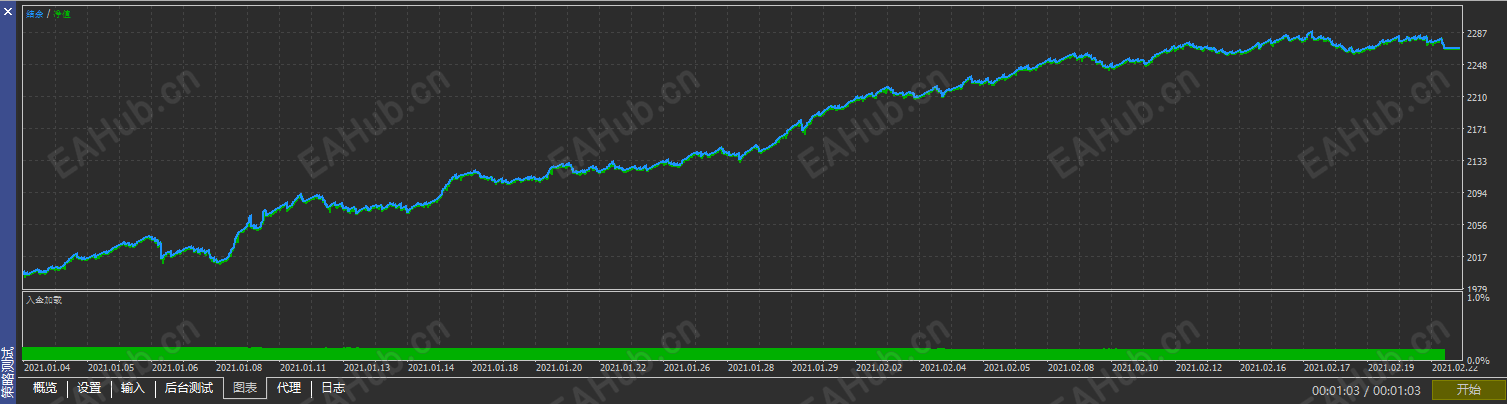Viewport: 1507px width, 404px height.
Task: Click the 2171 axis value
Action: point(1477,130)
